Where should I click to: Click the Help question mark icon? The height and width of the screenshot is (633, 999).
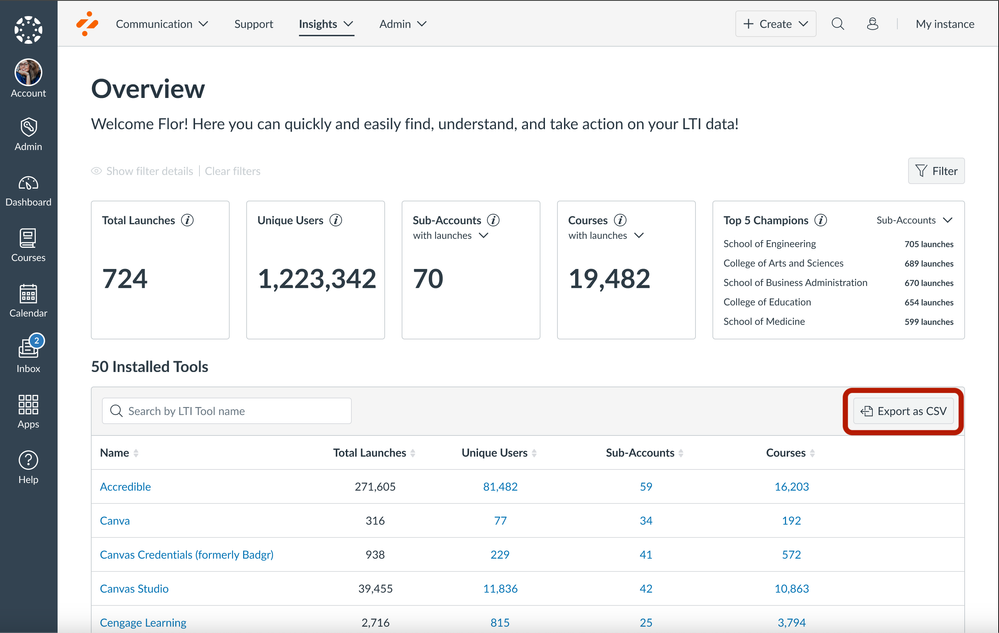point(28,467)
